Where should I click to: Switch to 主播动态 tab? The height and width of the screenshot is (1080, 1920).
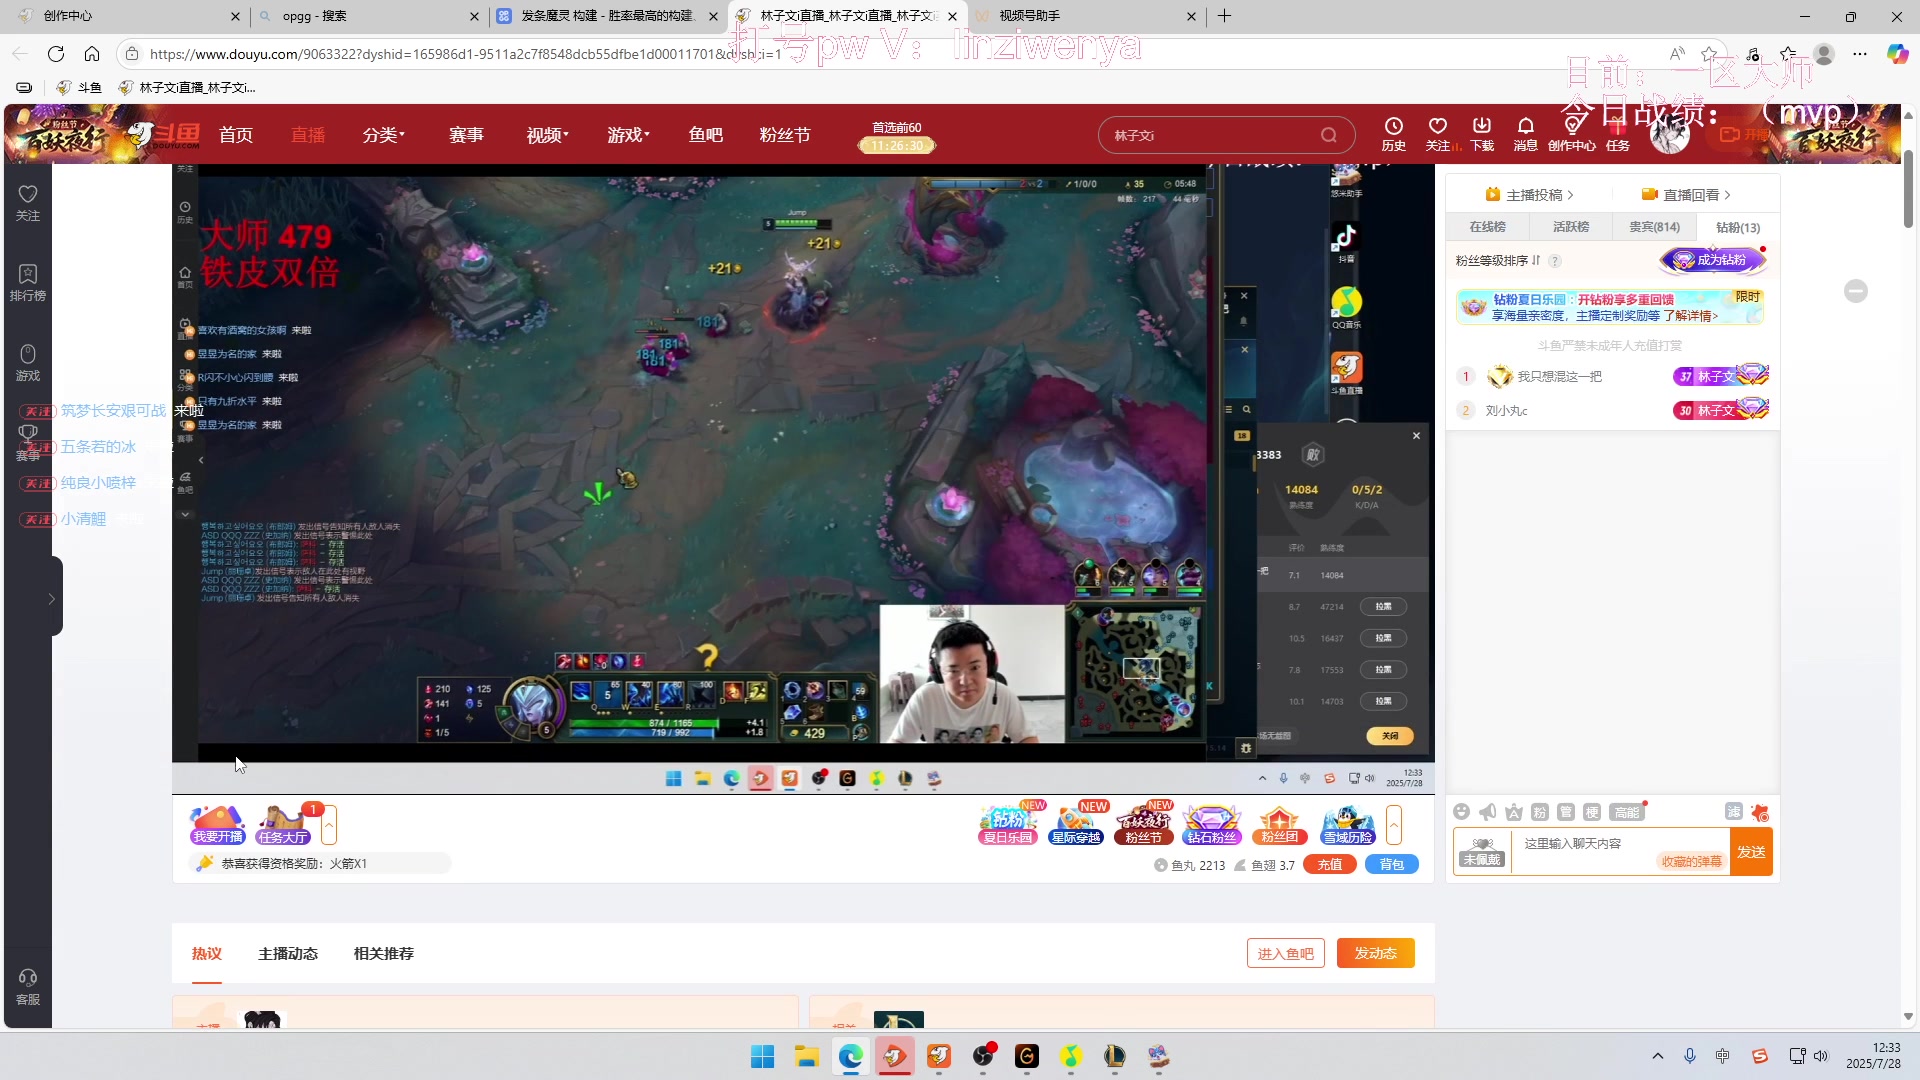[x=288, y=954]
